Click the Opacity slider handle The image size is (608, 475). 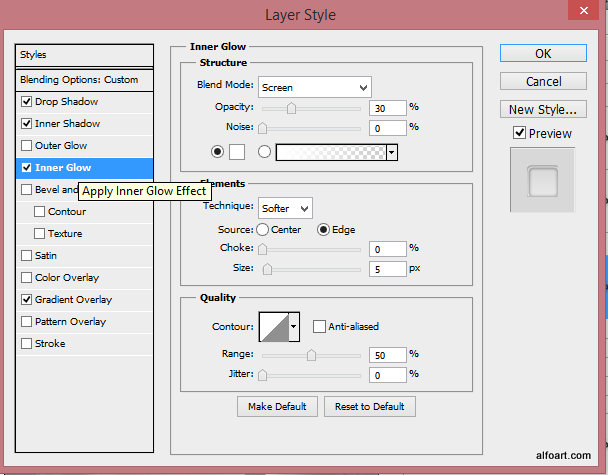click(292, 108)
